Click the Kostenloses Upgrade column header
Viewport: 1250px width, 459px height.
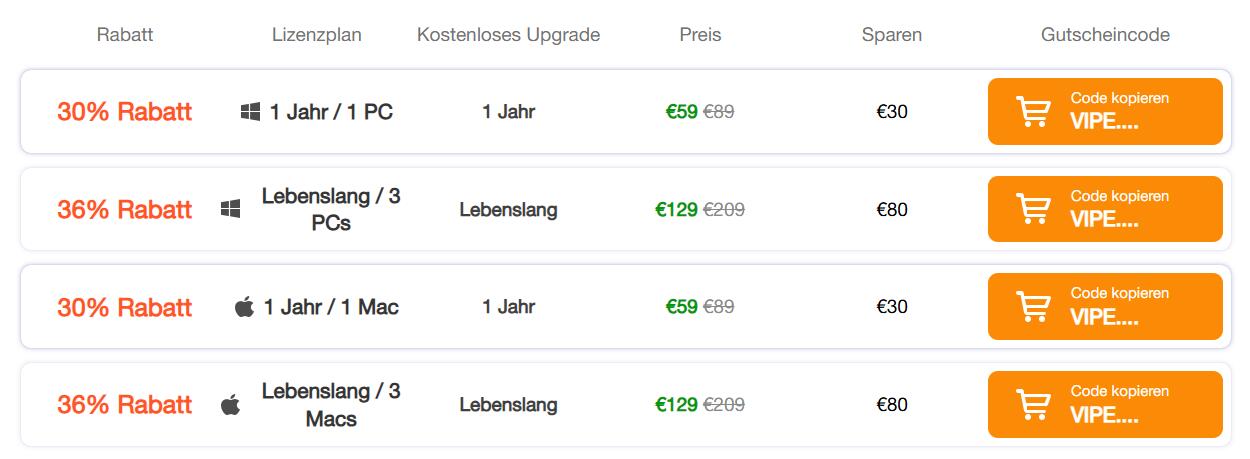[x=508, y=35]
